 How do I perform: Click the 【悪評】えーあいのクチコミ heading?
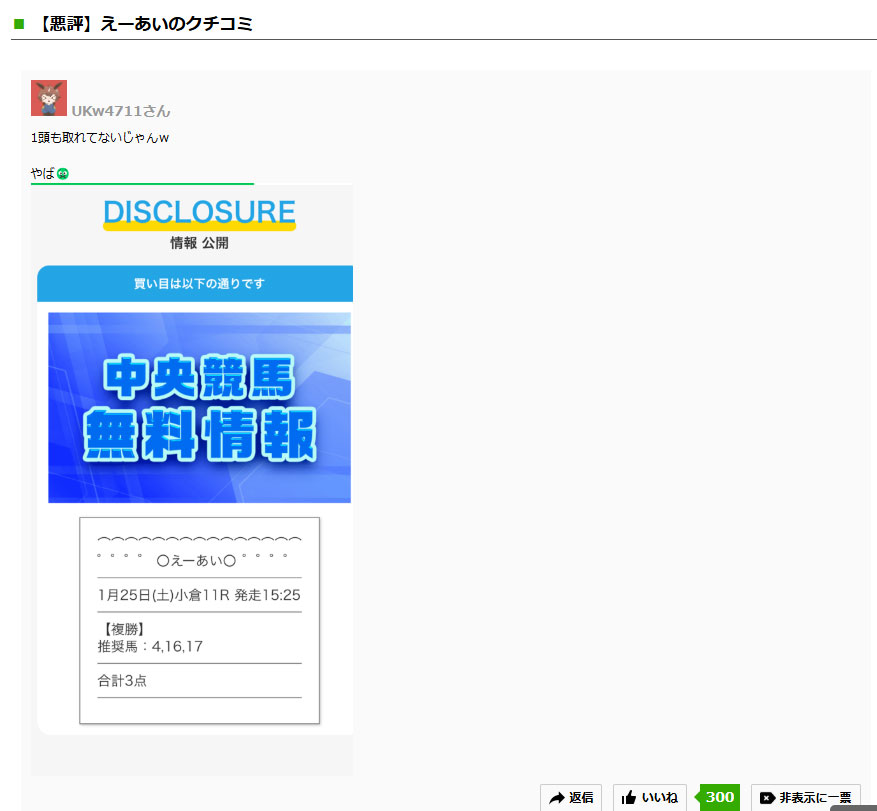[x=142, y=24]
